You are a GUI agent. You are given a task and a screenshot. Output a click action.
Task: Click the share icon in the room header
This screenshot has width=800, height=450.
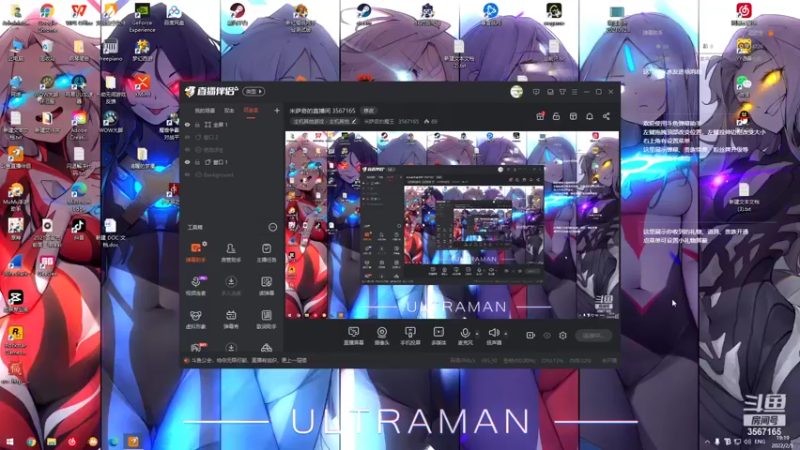pyautogui.click(x=606, y=116)
